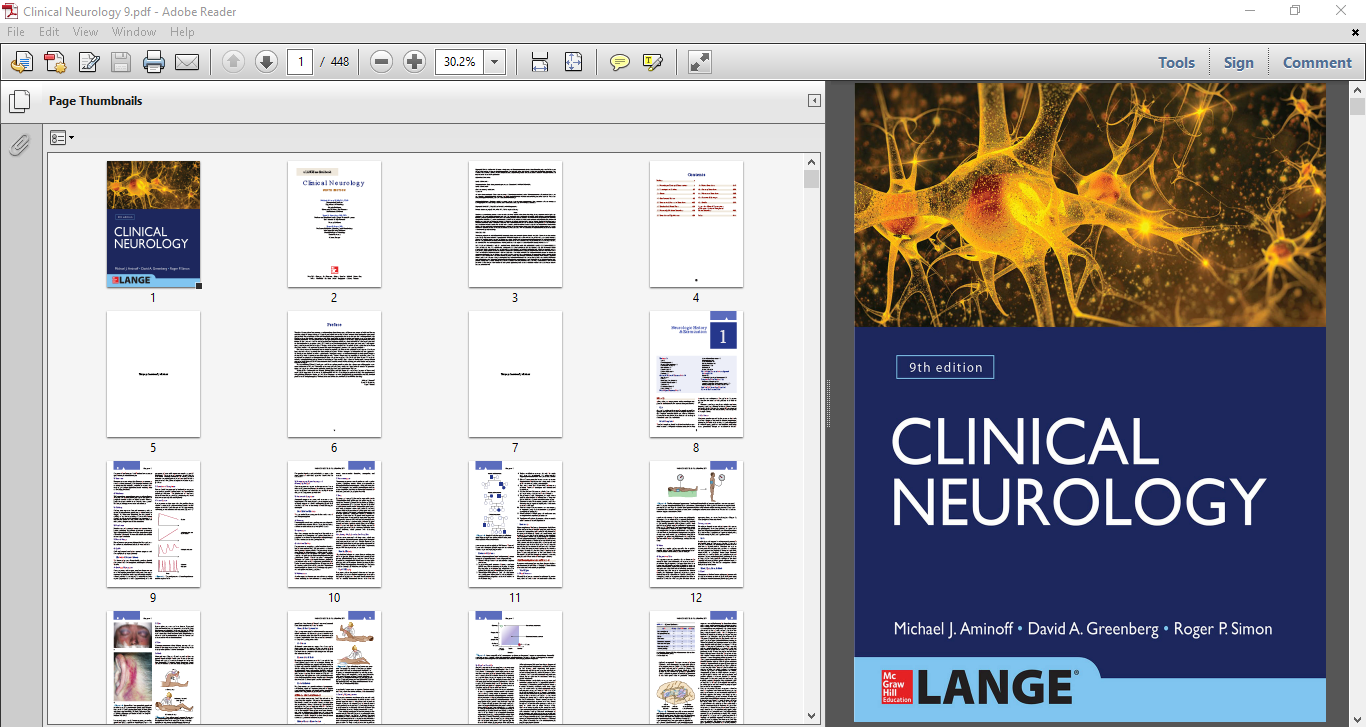
Task: Select the page 10 thumbnail
Action: tap(334, 524)
